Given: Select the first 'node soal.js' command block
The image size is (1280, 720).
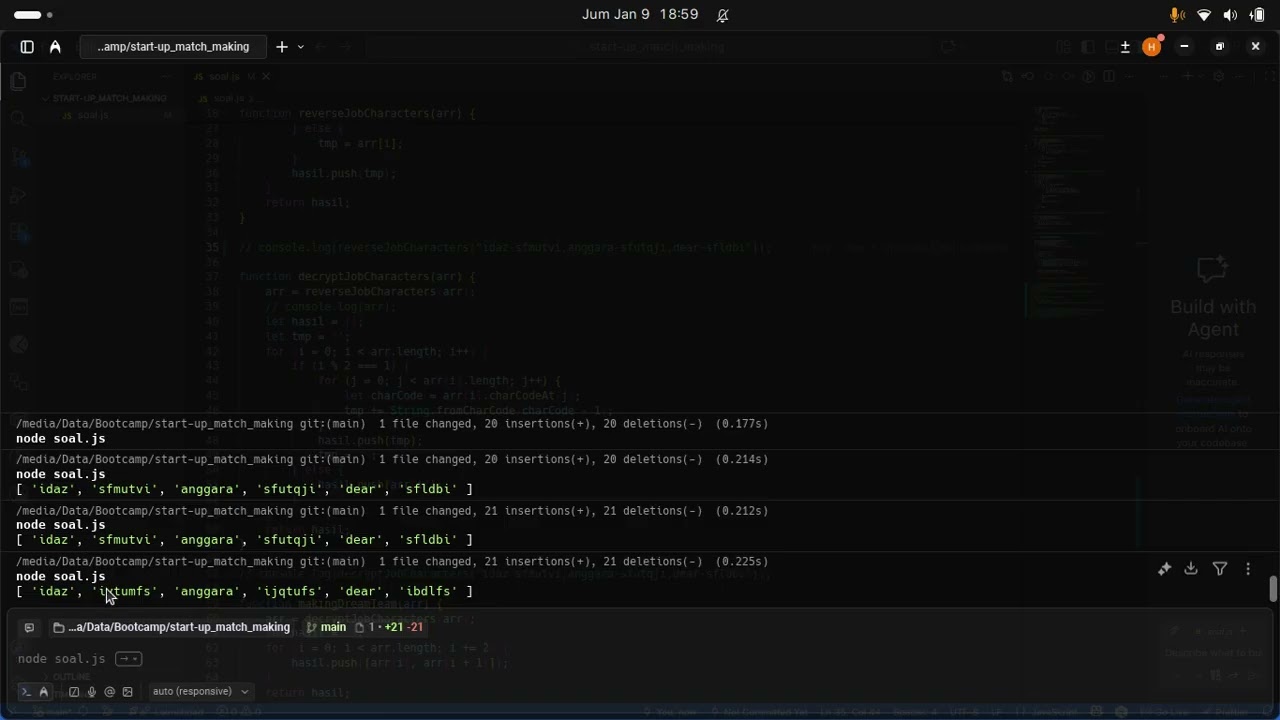Looking at the screenshot, I should 61,439.
